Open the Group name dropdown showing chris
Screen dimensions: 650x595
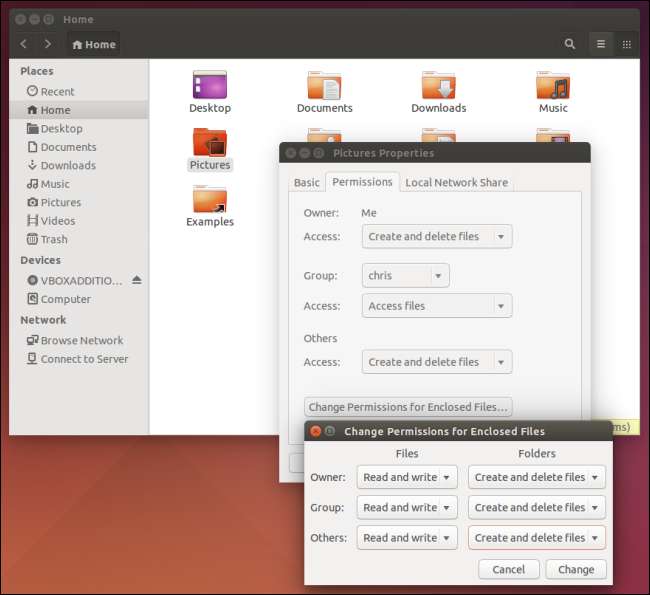click(x=405, y=275)
